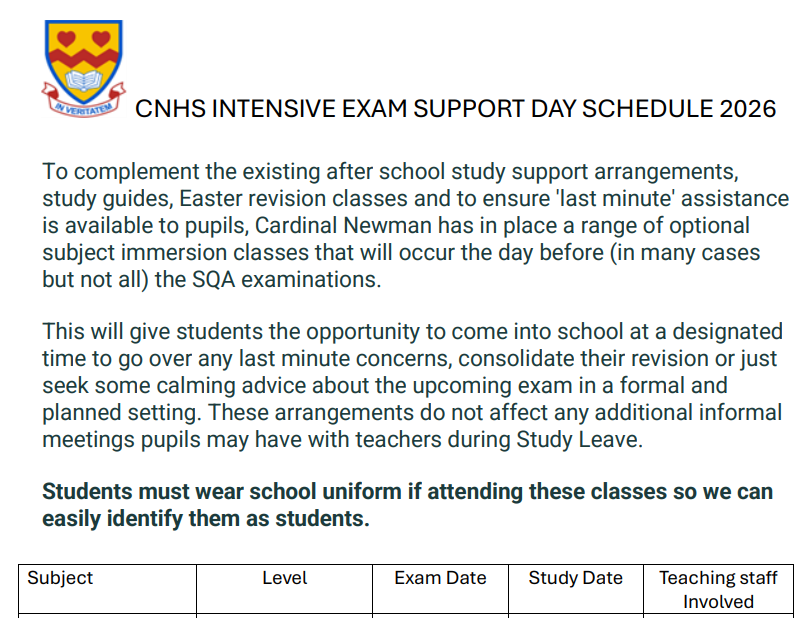Click the bold school uniform notice
Screen dimensions: 809x618
[407, 505]
